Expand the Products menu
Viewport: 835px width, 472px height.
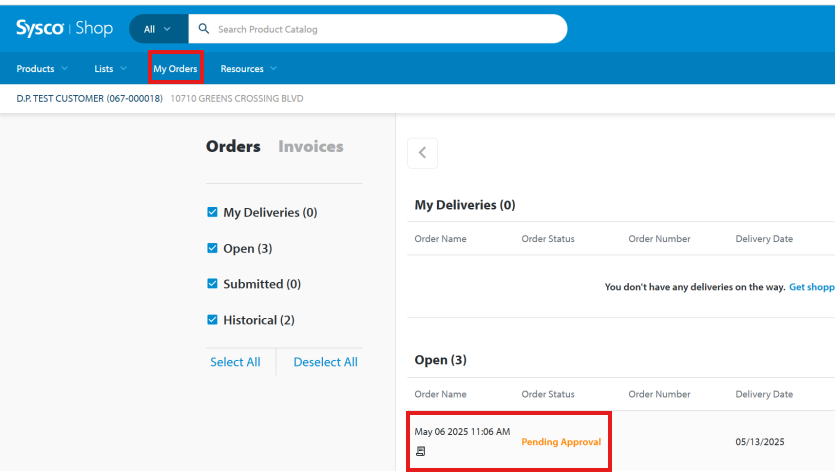(x=42, y=69)
